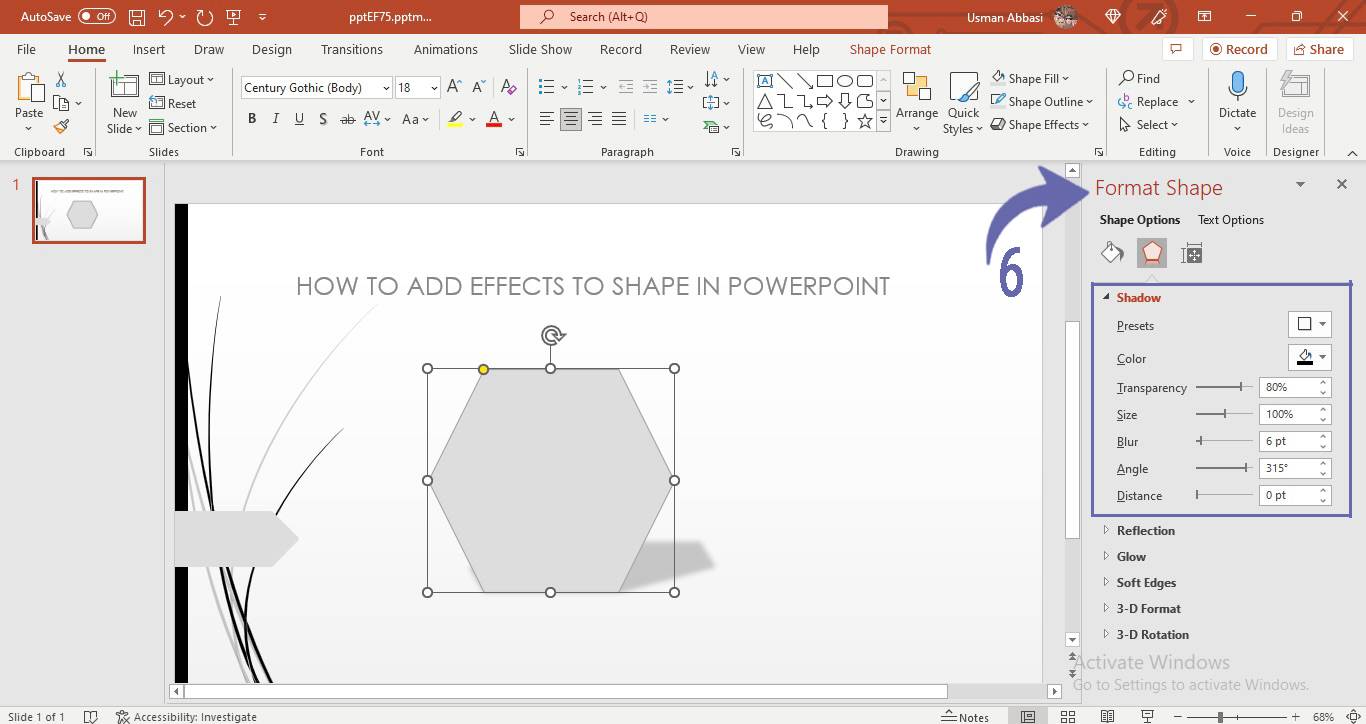This screenshot has width=1366, height=724.
Task: Click the Cut scissors icon
Action: click(x=62, y=80)
